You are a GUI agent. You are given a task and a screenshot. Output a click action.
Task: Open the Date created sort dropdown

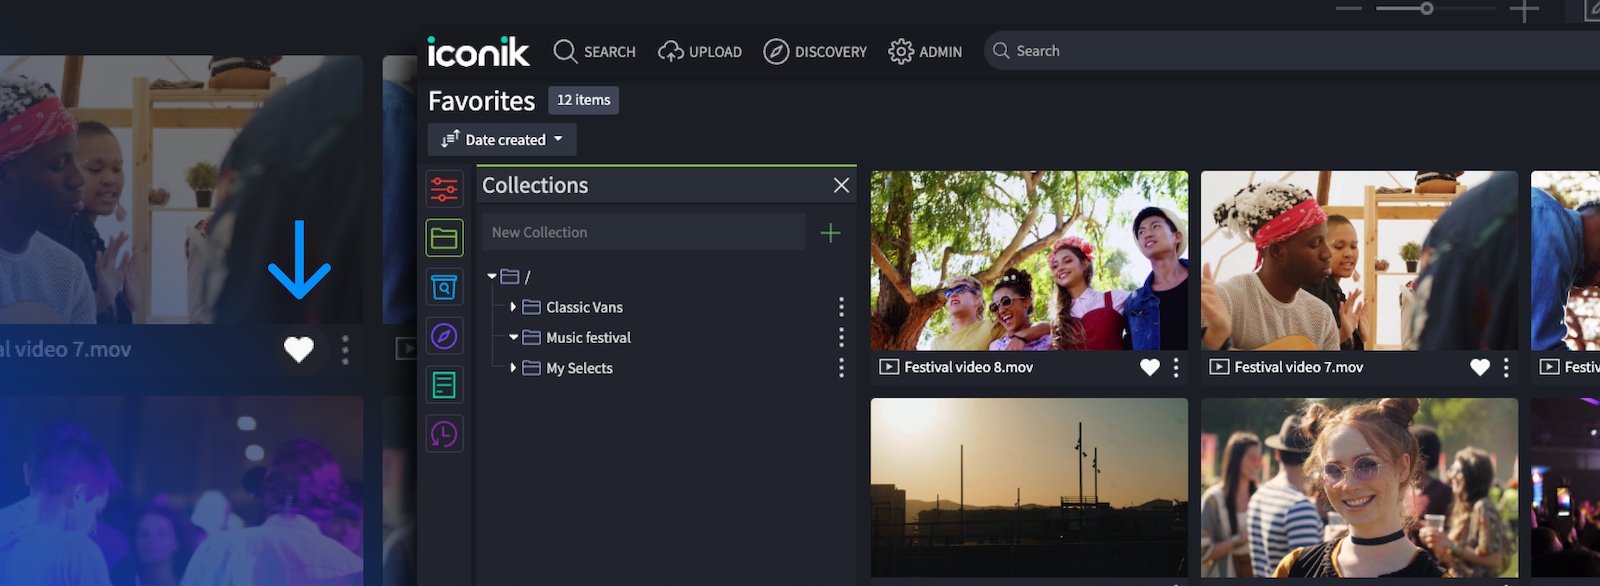pyautogui.click(x=502, y=140)
